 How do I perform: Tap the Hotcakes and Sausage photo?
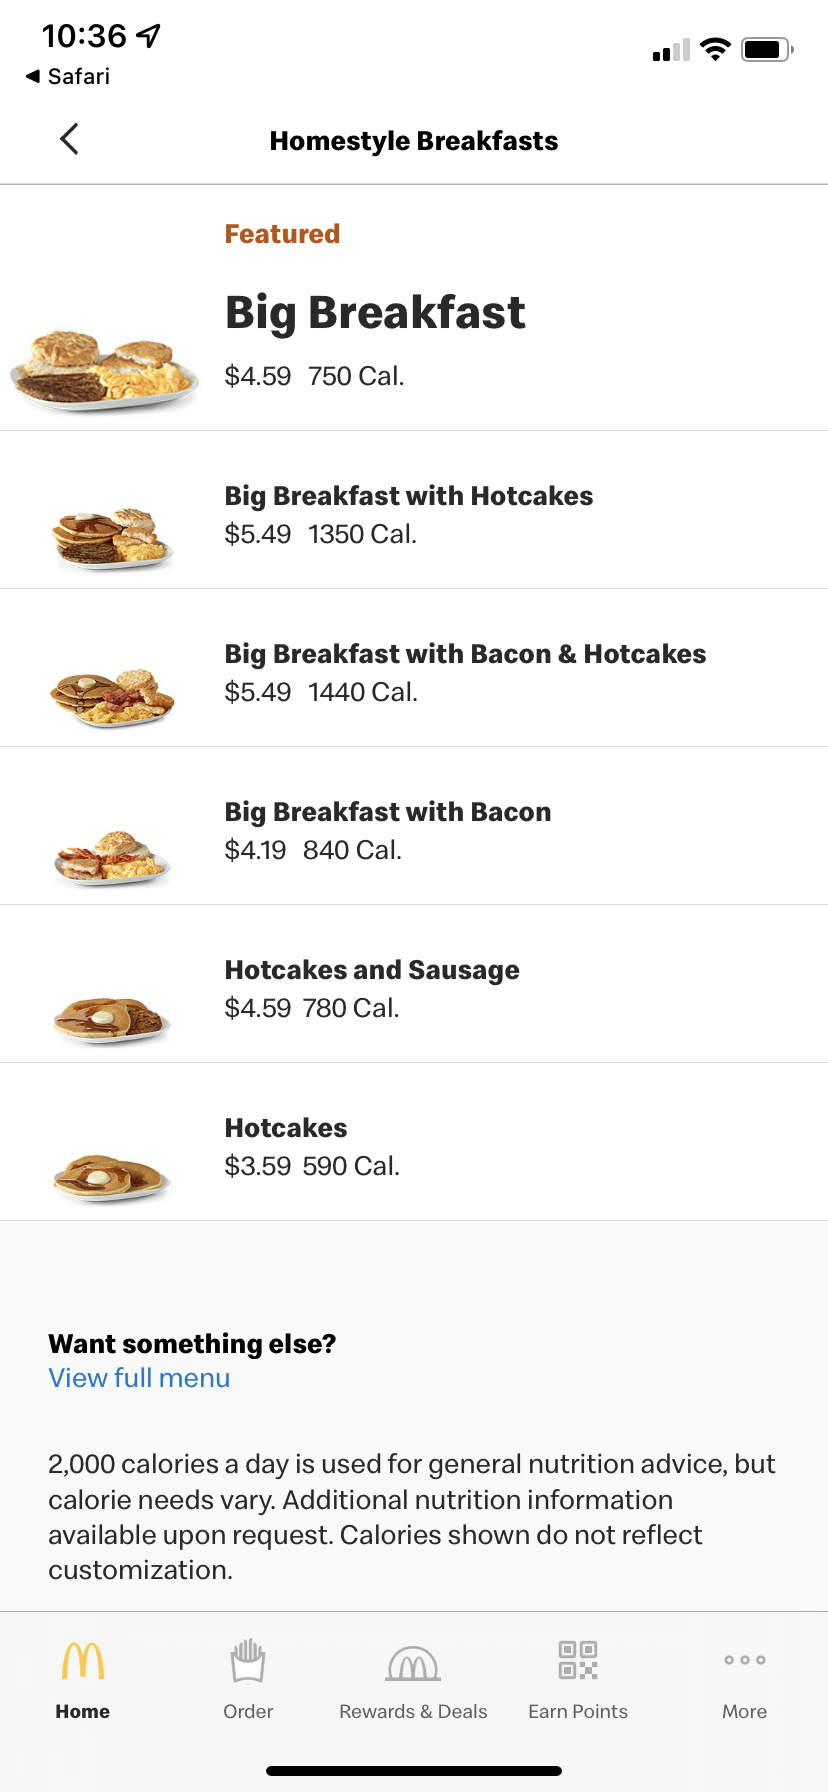pyautogui.click(x=112, y=1018)
